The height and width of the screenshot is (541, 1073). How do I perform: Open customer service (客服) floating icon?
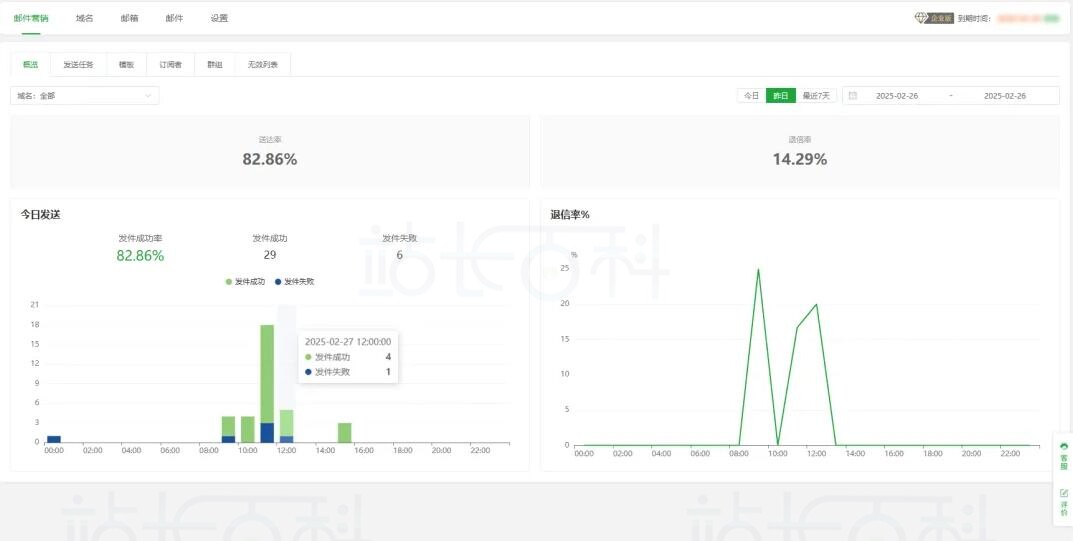(x=1063, y=447)
